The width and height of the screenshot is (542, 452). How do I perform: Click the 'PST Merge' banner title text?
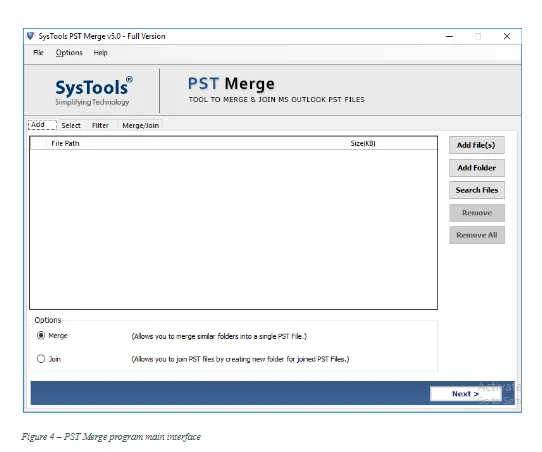click(231, 84)
